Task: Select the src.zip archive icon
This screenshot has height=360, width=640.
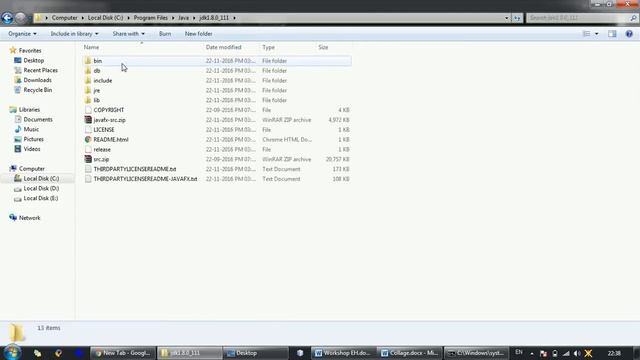Action: (x=88, y=159)
